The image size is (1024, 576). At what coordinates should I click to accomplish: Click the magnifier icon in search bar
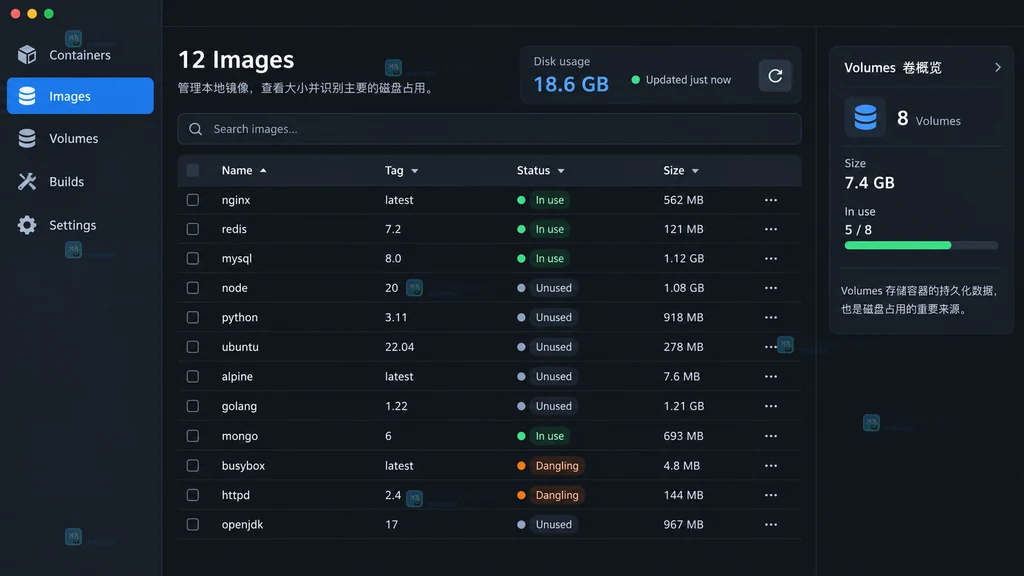[195, 129]
